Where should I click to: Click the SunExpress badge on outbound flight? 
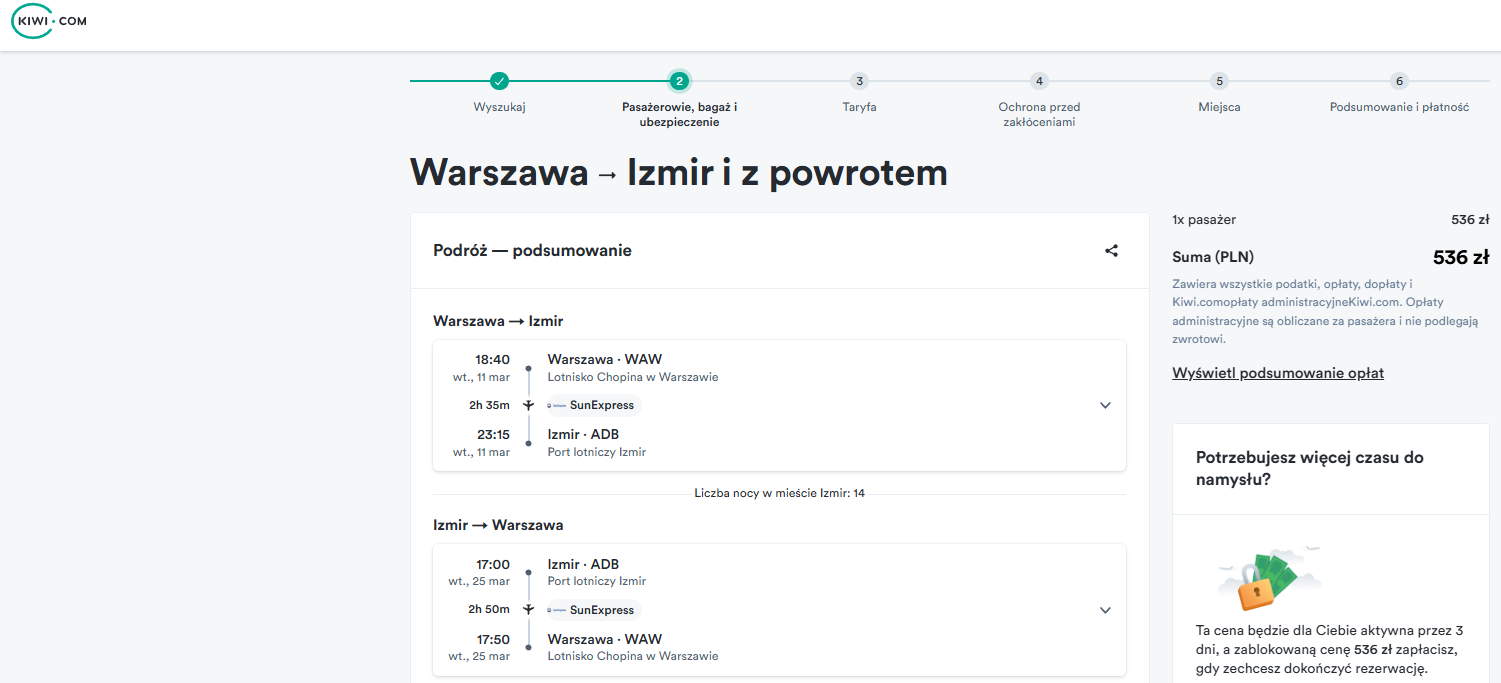click(591, 405)
